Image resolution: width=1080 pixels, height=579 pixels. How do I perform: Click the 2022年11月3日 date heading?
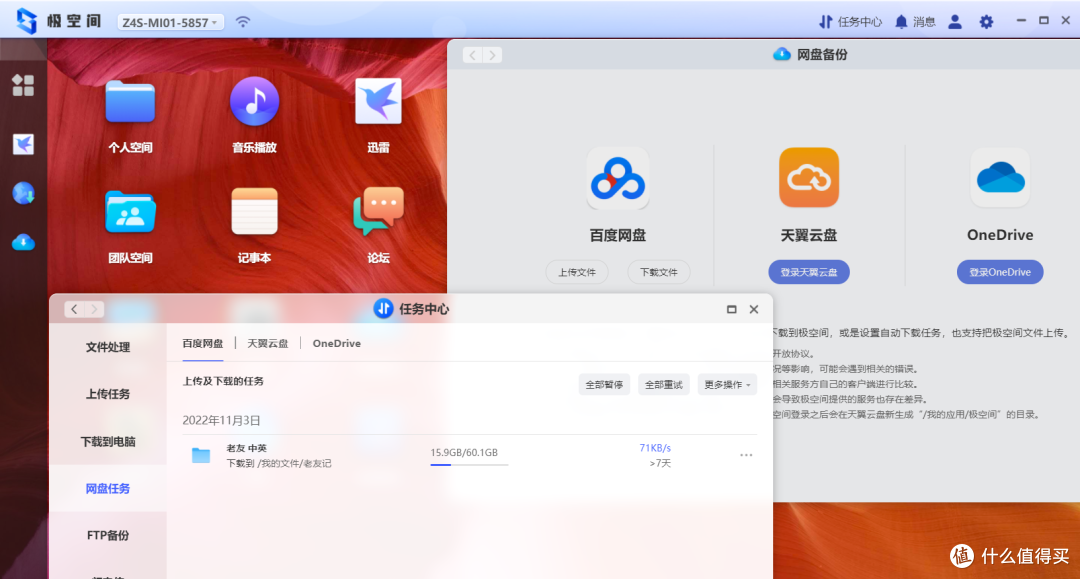pos(221,420)
